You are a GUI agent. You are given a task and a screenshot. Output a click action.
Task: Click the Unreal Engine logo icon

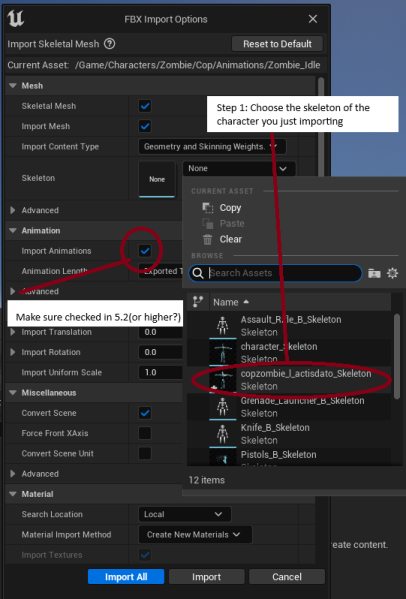point(16,18)
